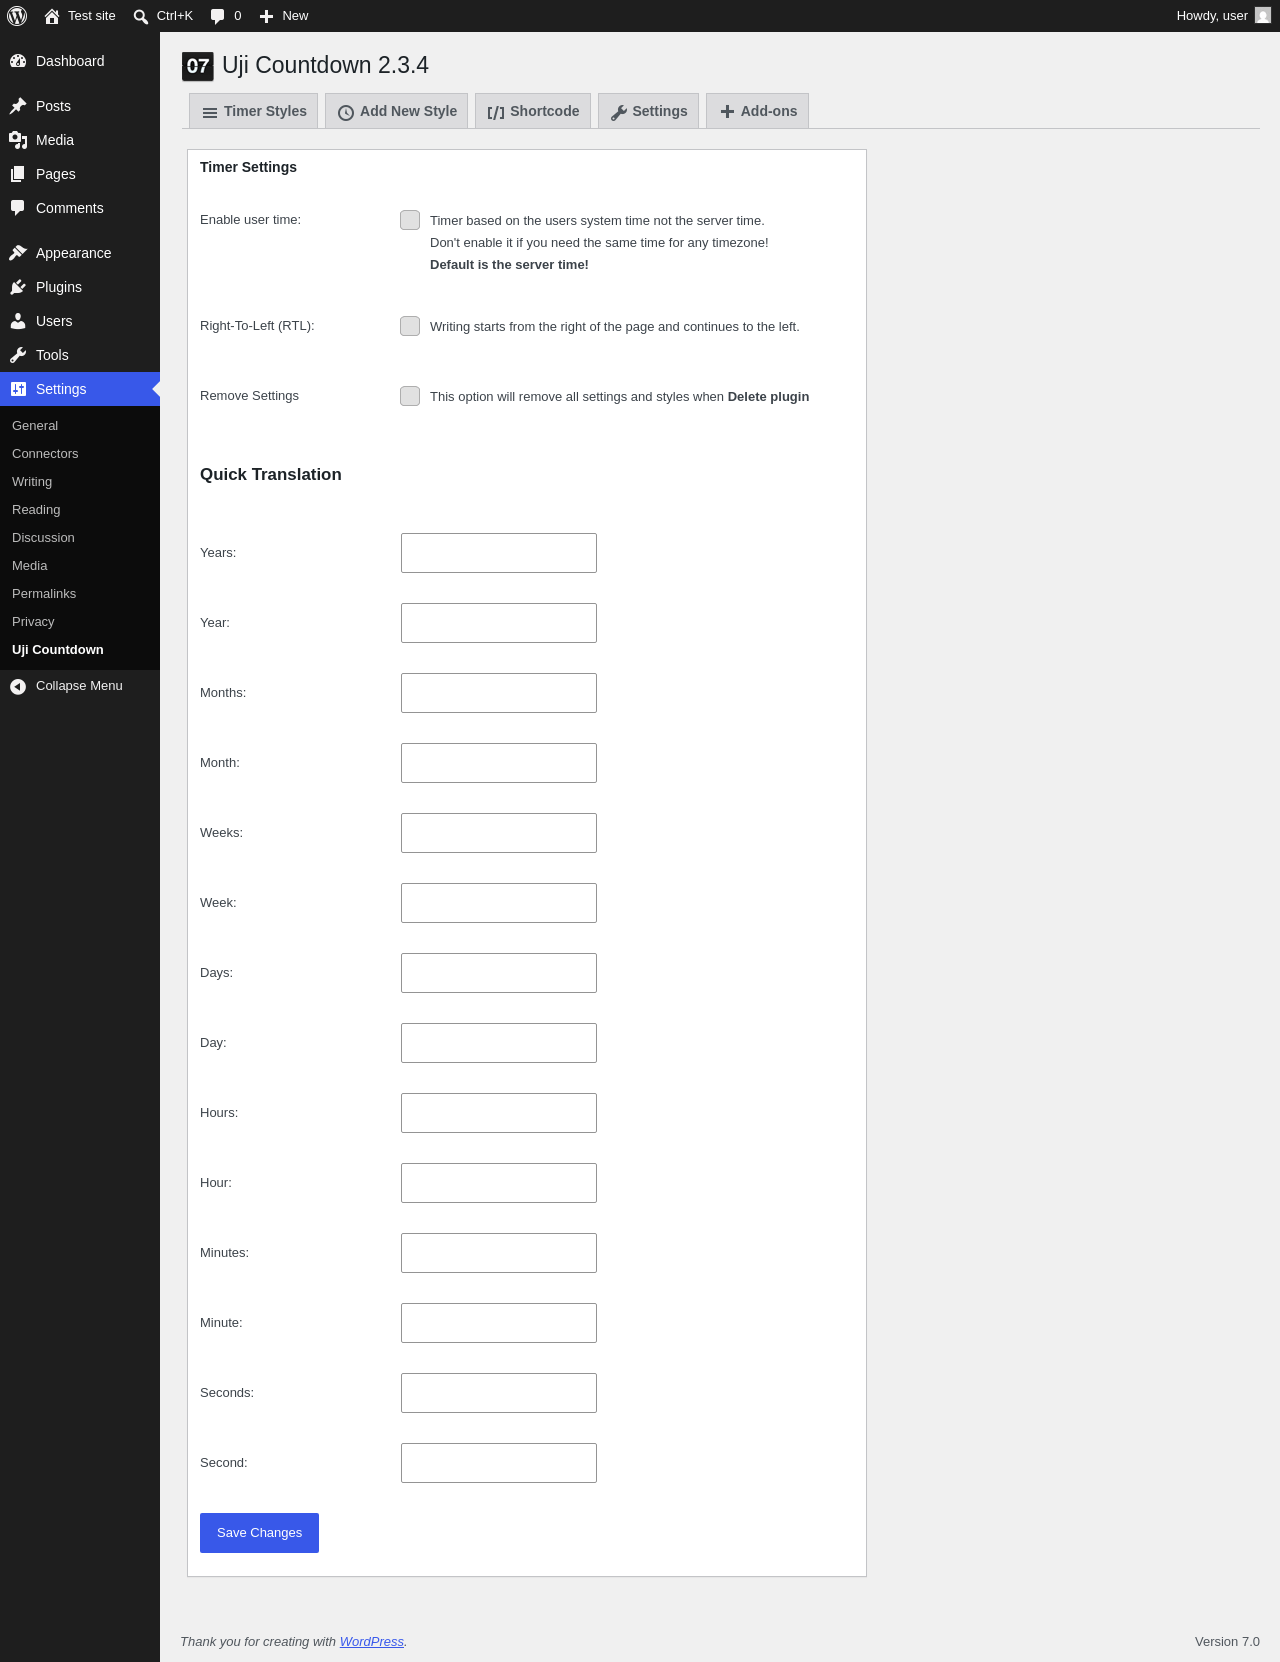1280x1662 pixels.
Task: Open Permalinks settings submenu
Action: pyautogui.click(x=80, y=594)
